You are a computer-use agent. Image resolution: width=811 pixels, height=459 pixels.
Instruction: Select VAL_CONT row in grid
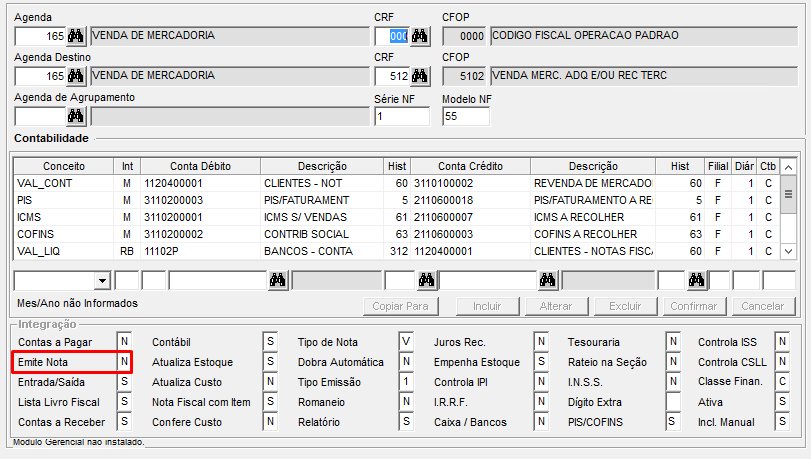[396, 183]
